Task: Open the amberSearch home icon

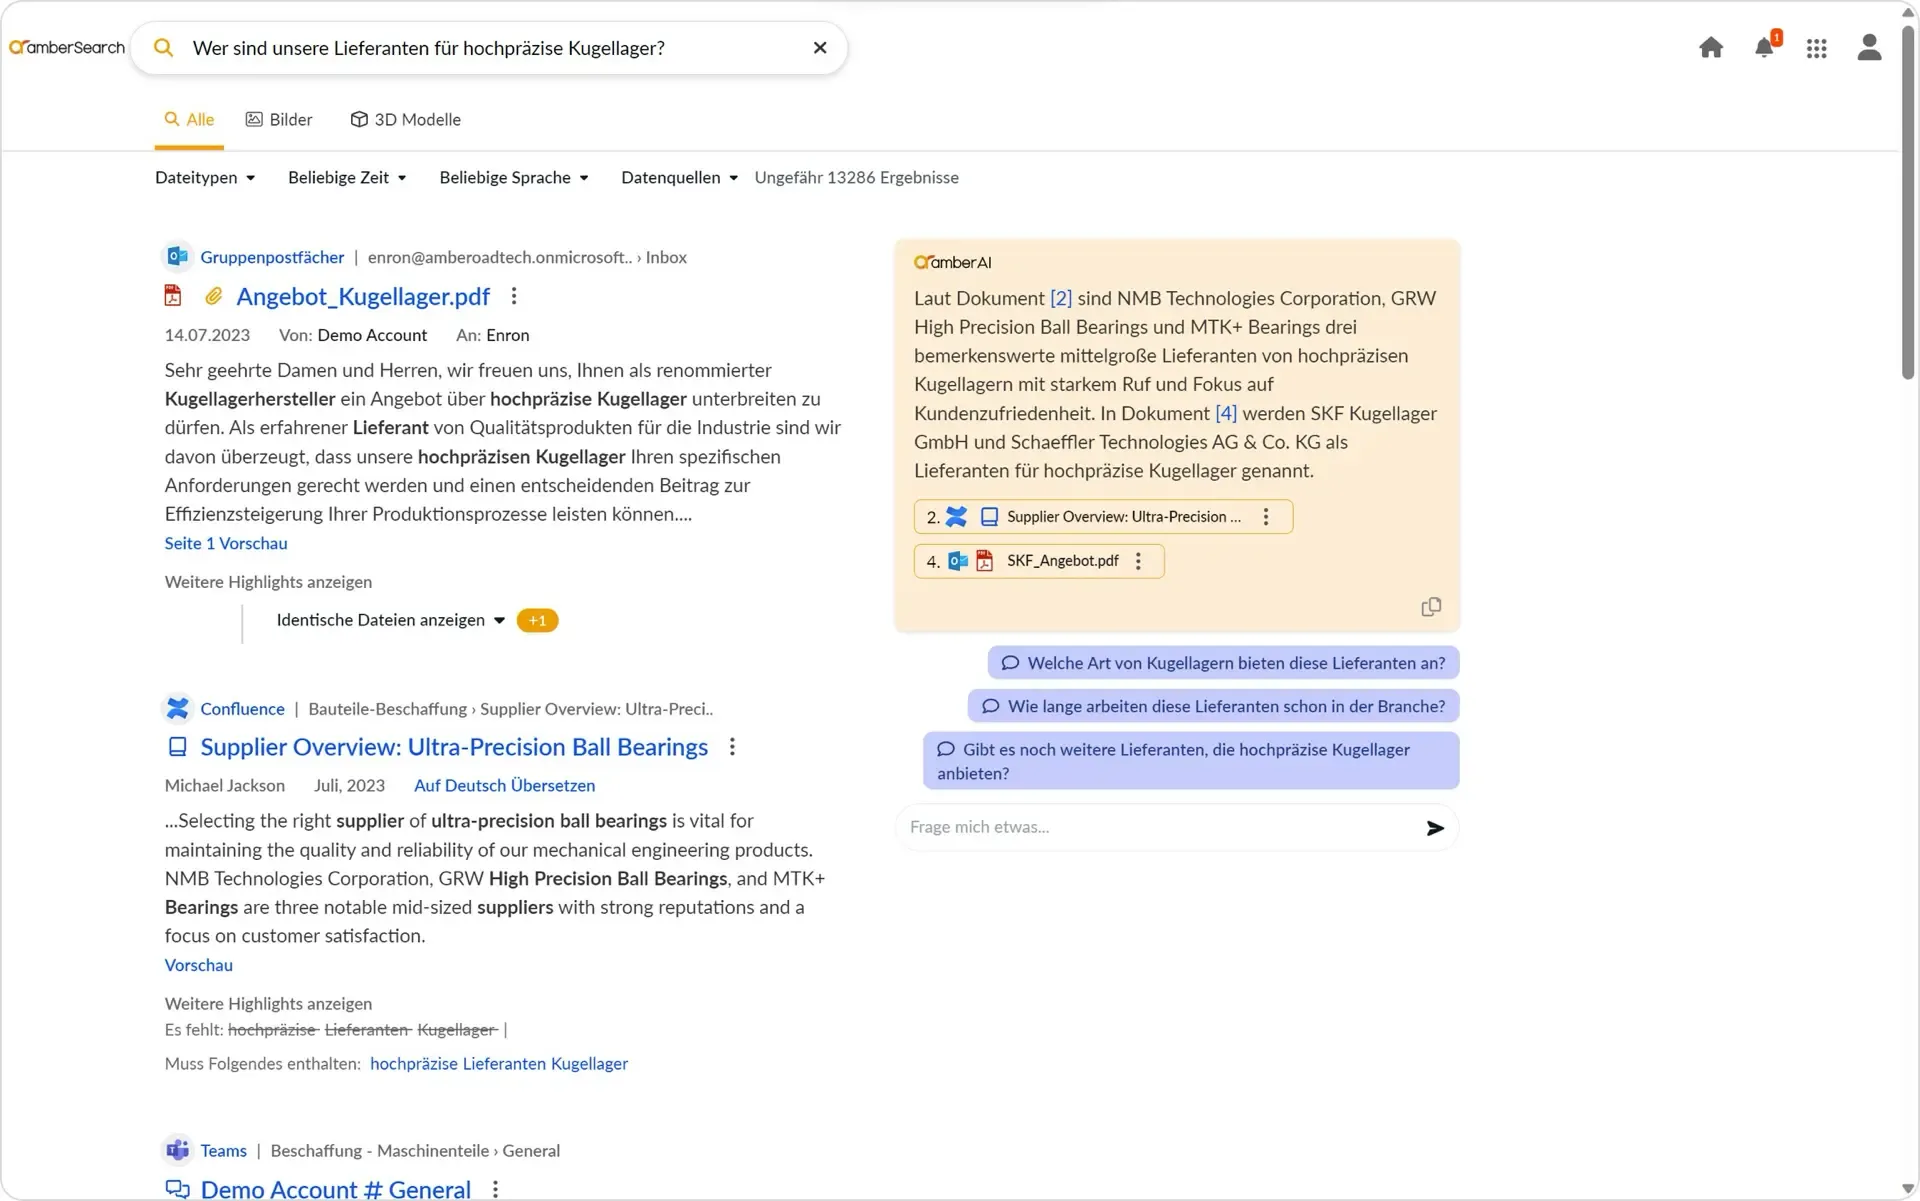Action: point(1711,47)
